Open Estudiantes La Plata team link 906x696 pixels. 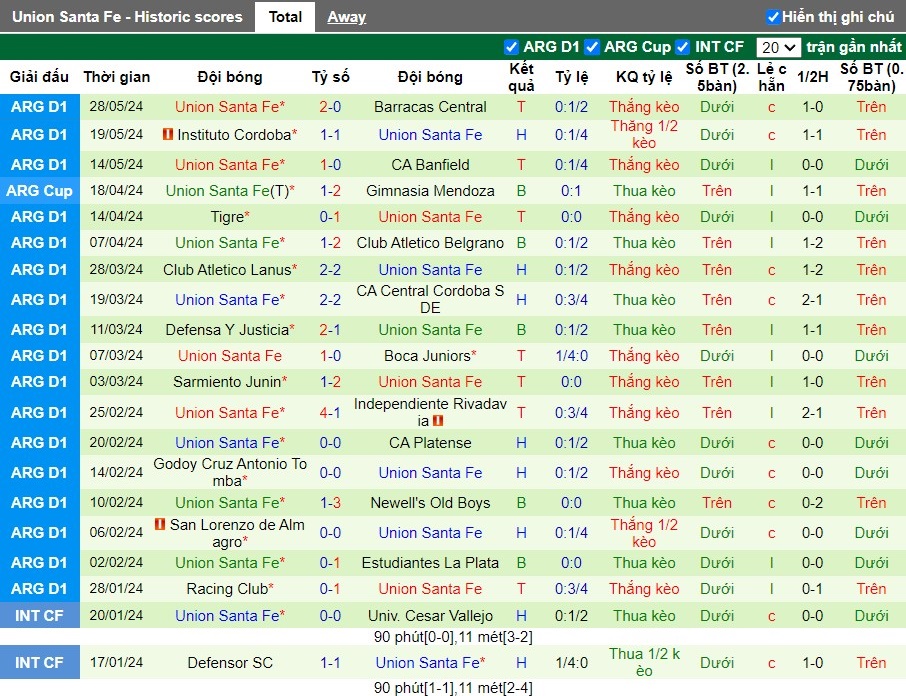[x=430, y=563]
